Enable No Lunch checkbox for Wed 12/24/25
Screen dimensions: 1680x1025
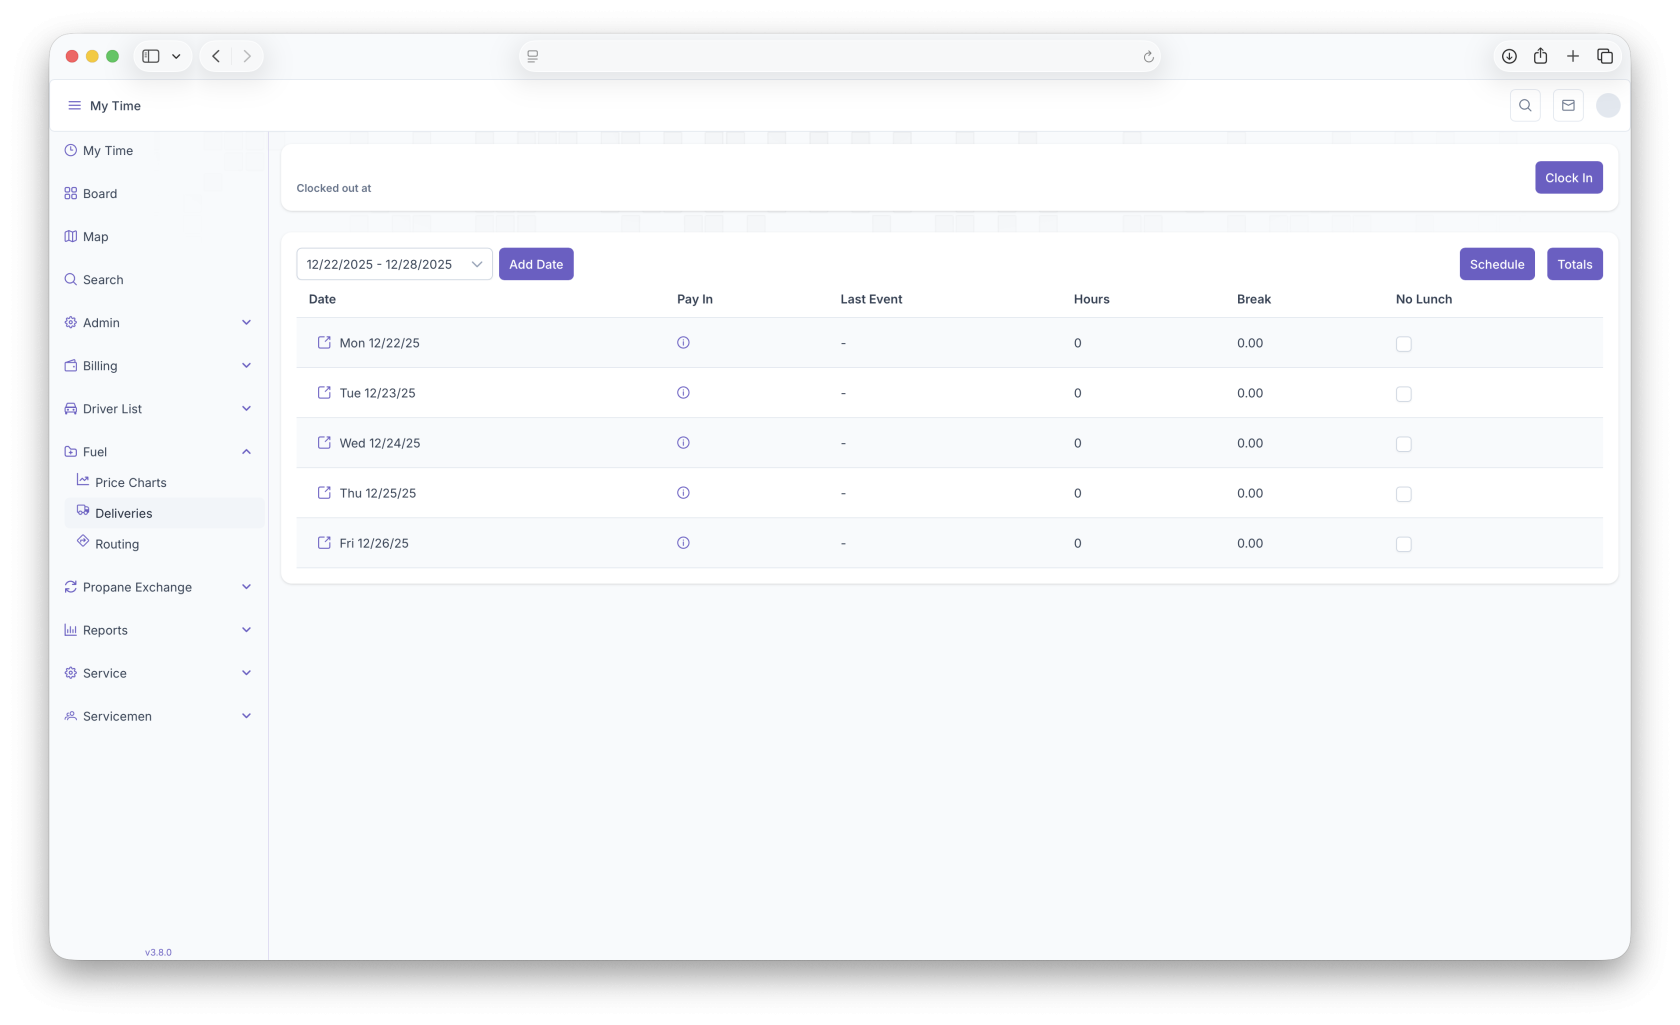click(1404, 444)
